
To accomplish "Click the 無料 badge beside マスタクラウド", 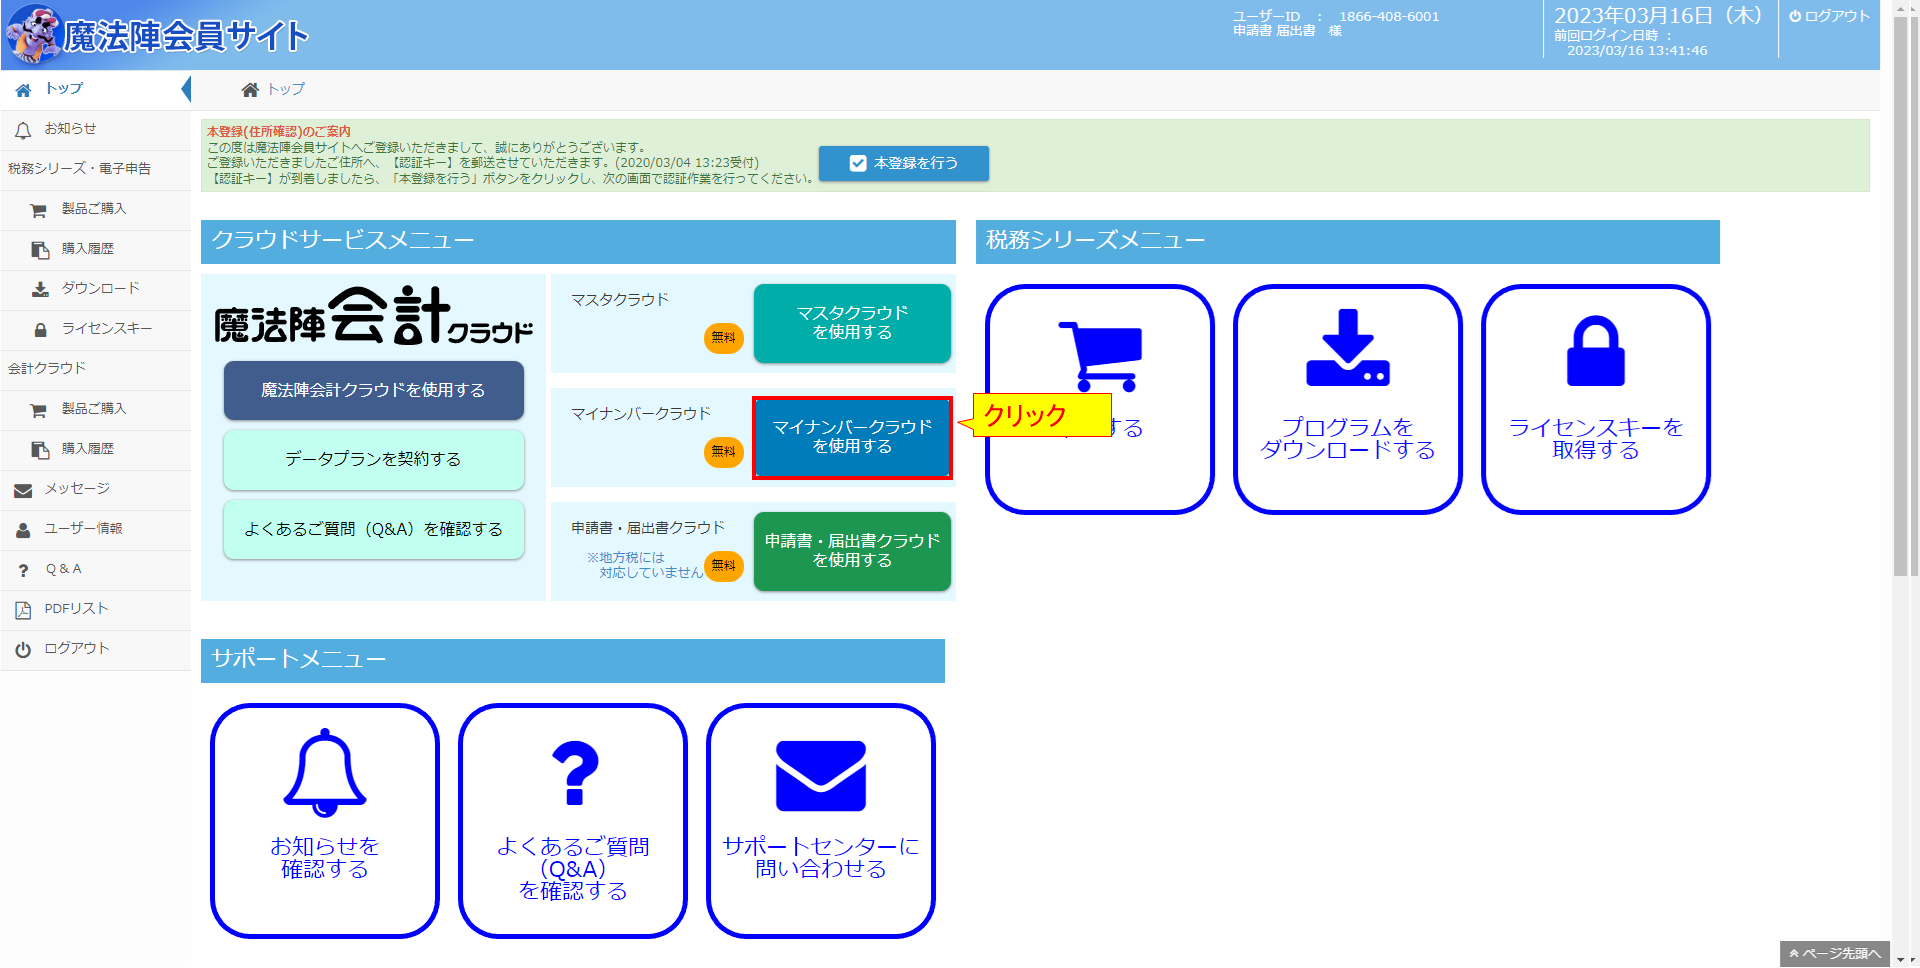I will coord(724,338).
